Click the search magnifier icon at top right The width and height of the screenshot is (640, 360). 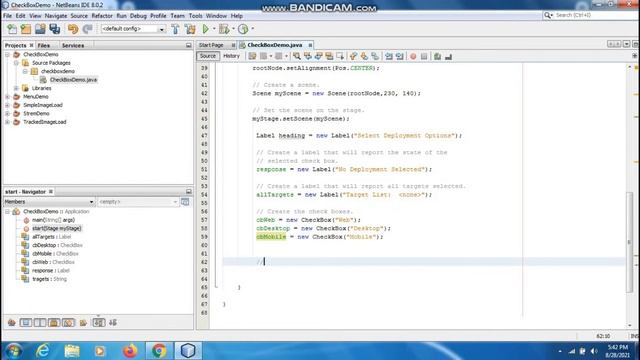pyautogui.click(x=548, y=15)
